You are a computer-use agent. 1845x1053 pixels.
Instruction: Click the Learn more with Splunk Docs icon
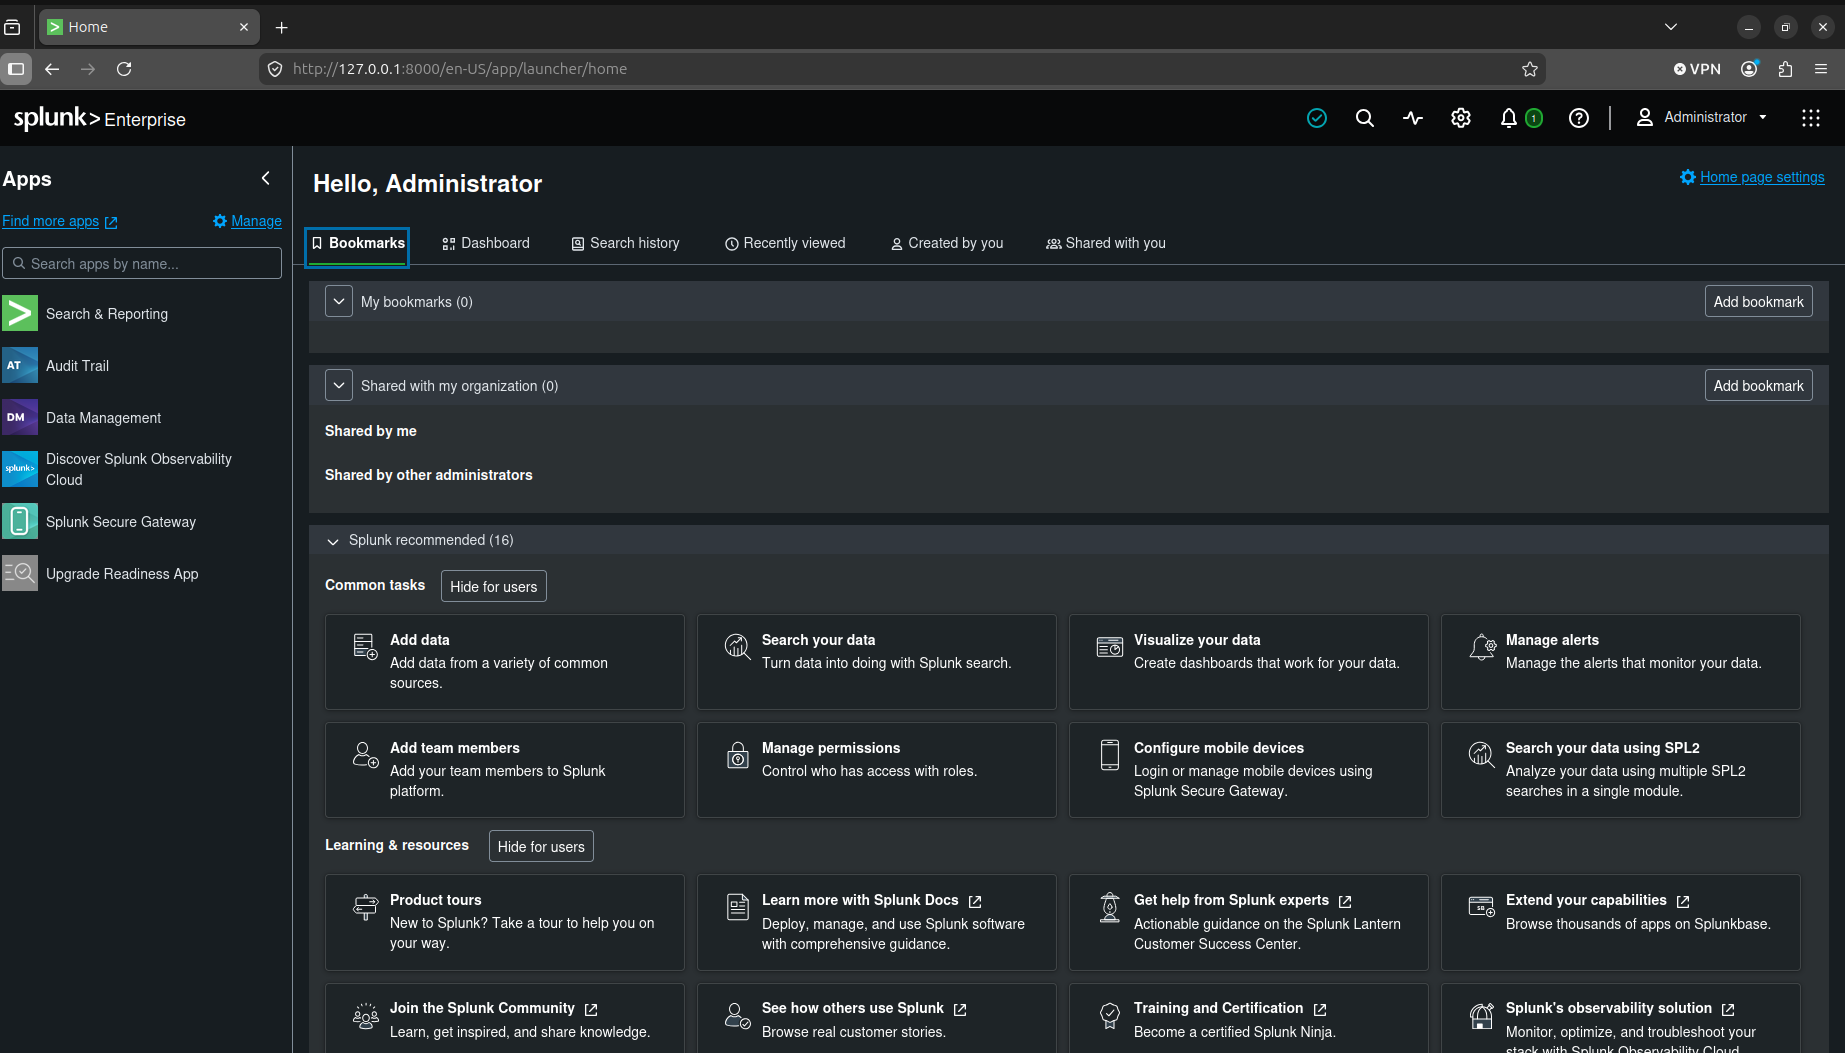click(x=738, y=907)
